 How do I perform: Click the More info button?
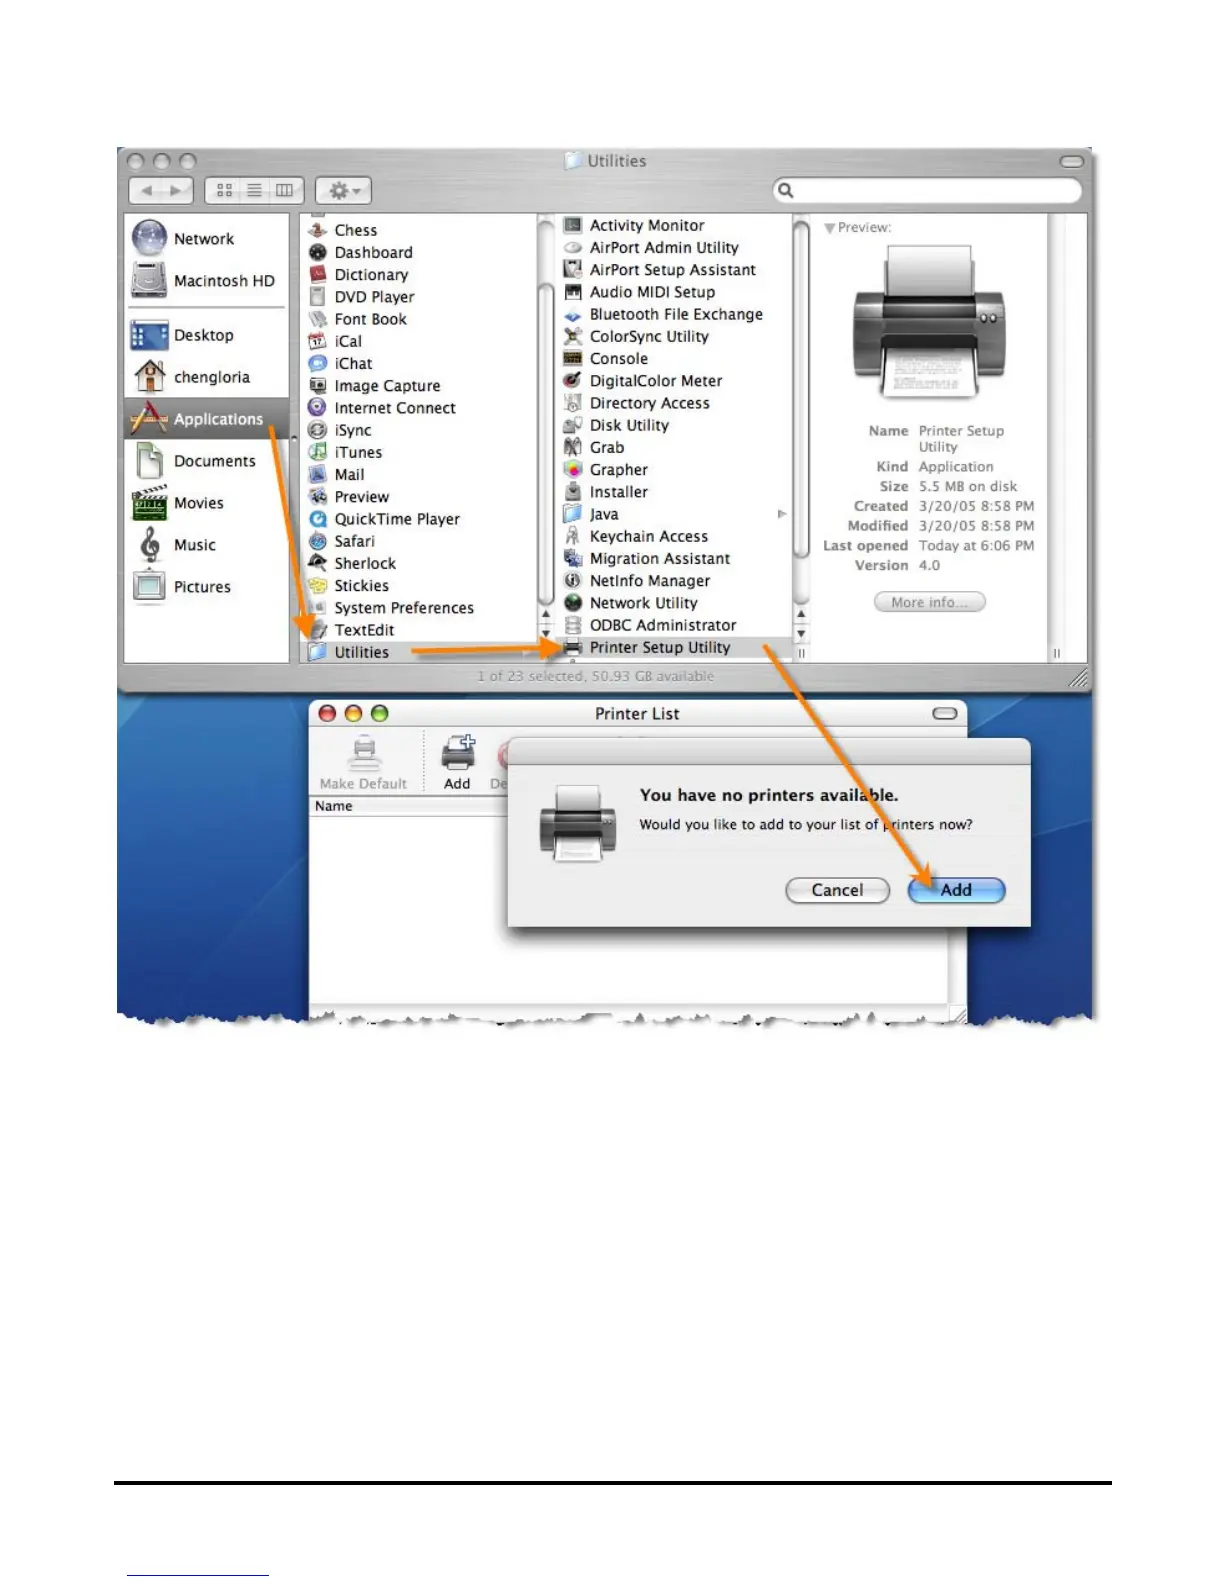(929, 602)
